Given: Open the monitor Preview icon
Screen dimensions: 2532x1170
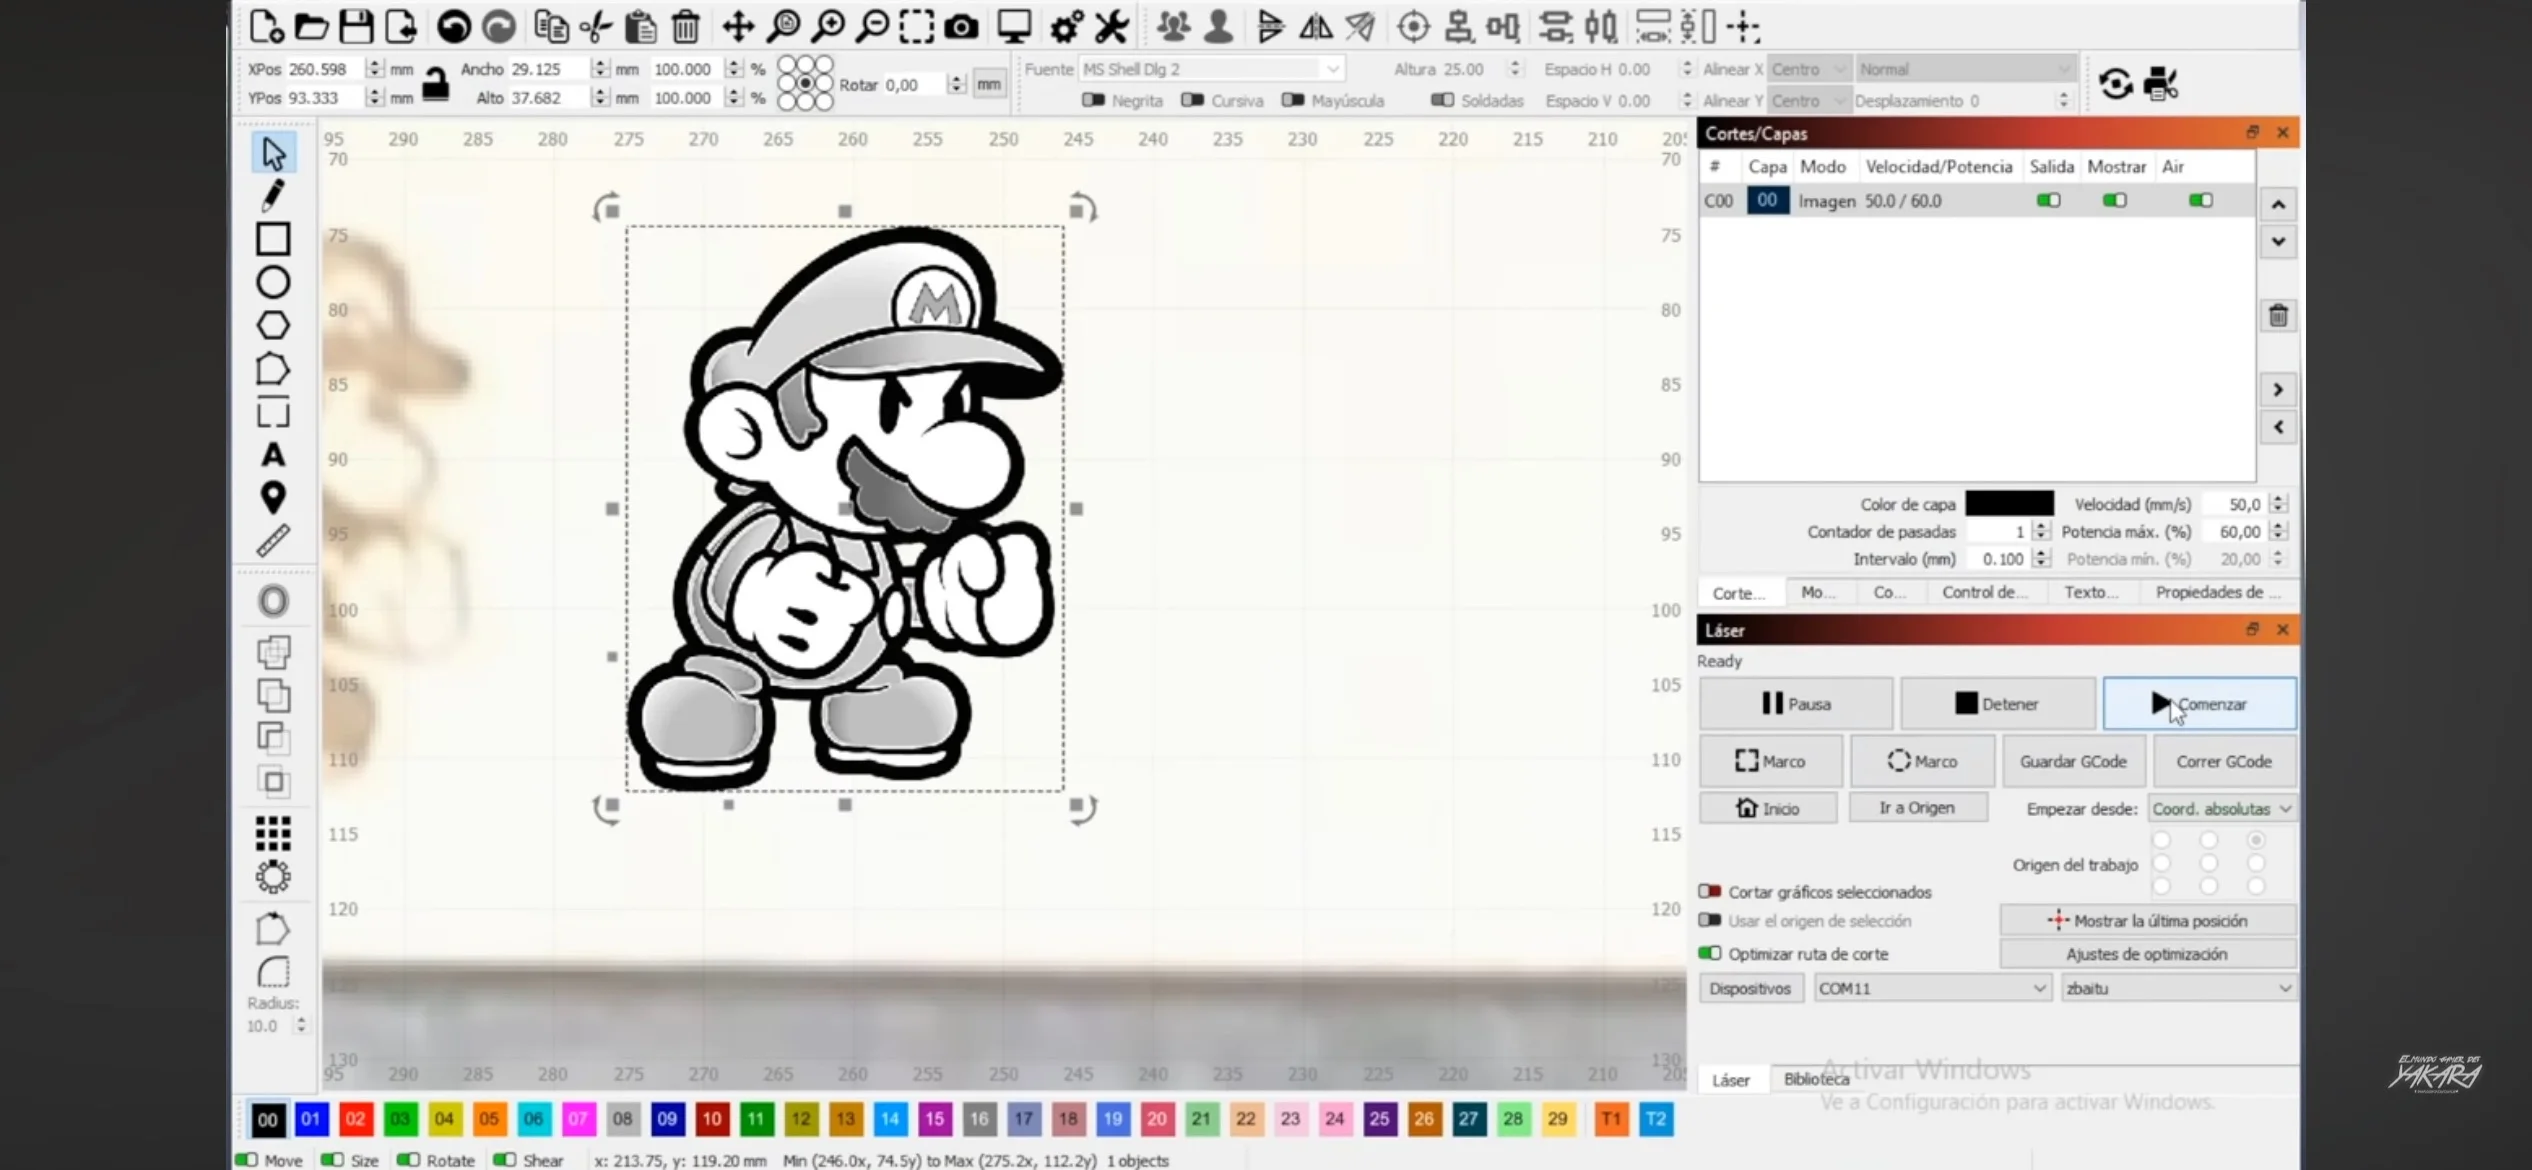Looking at the screenshot, I should click(x=1014, y=27).
